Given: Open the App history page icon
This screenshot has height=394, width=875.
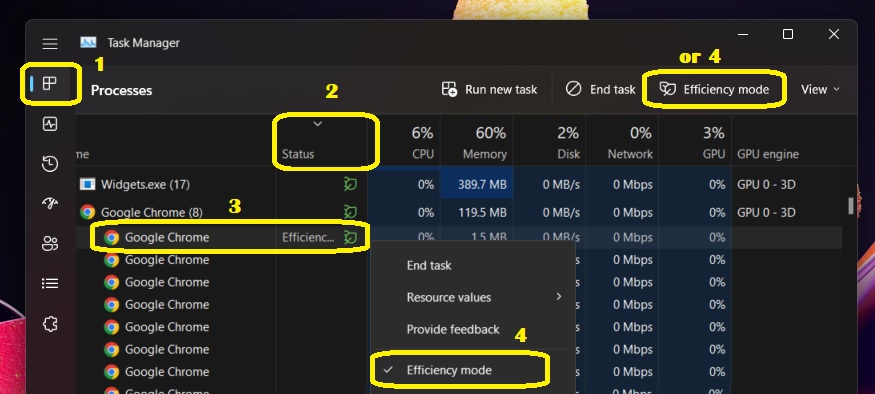Looking at the screenshot, I should tap(50, 164).
